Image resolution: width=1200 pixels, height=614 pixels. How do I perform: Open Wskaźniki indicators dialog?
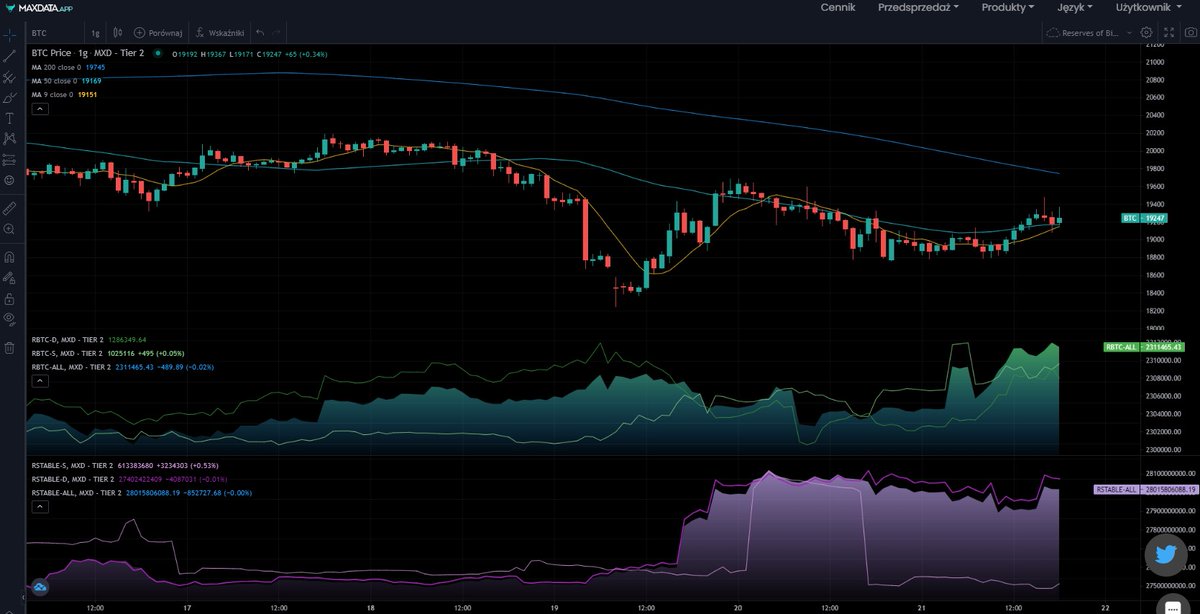220,33
